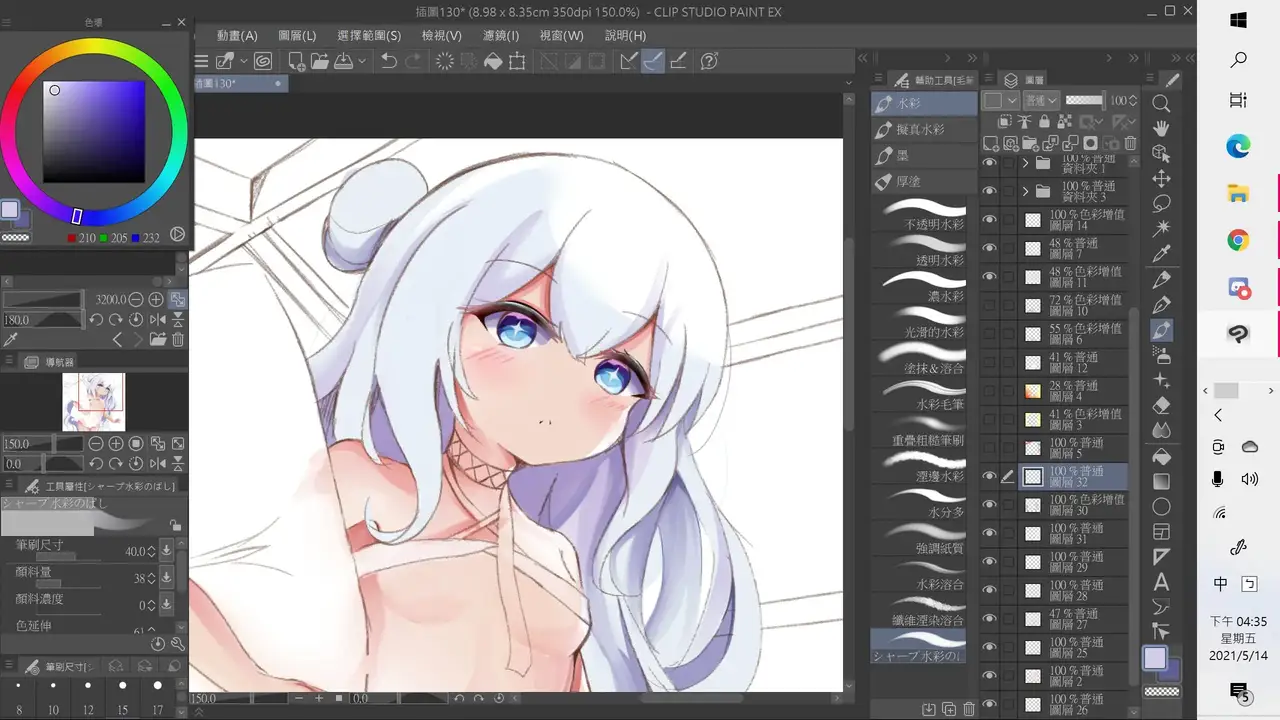Image resolution: width=1280 pixels, height=720 pixels.
Task: Hide layer 圖層 14 using eye icon
Action: pos(990,220)
